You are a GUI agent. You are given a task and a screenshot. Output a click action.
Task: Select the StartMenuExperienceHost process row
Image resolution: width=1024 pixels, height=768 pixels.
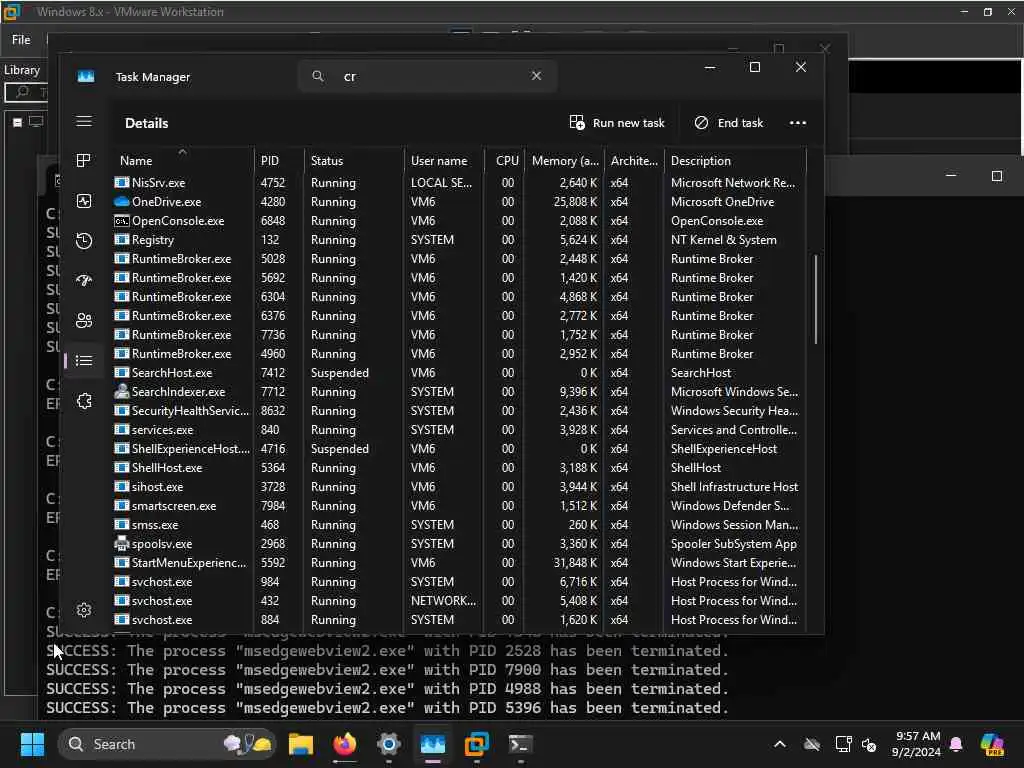click(x=459, y=562)
